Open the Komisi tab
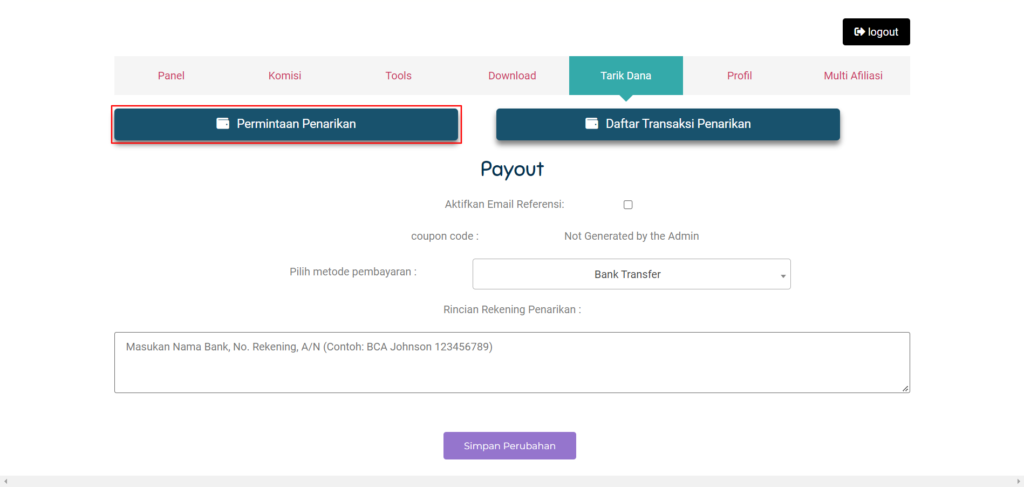1024x487 pixels. 284,76
